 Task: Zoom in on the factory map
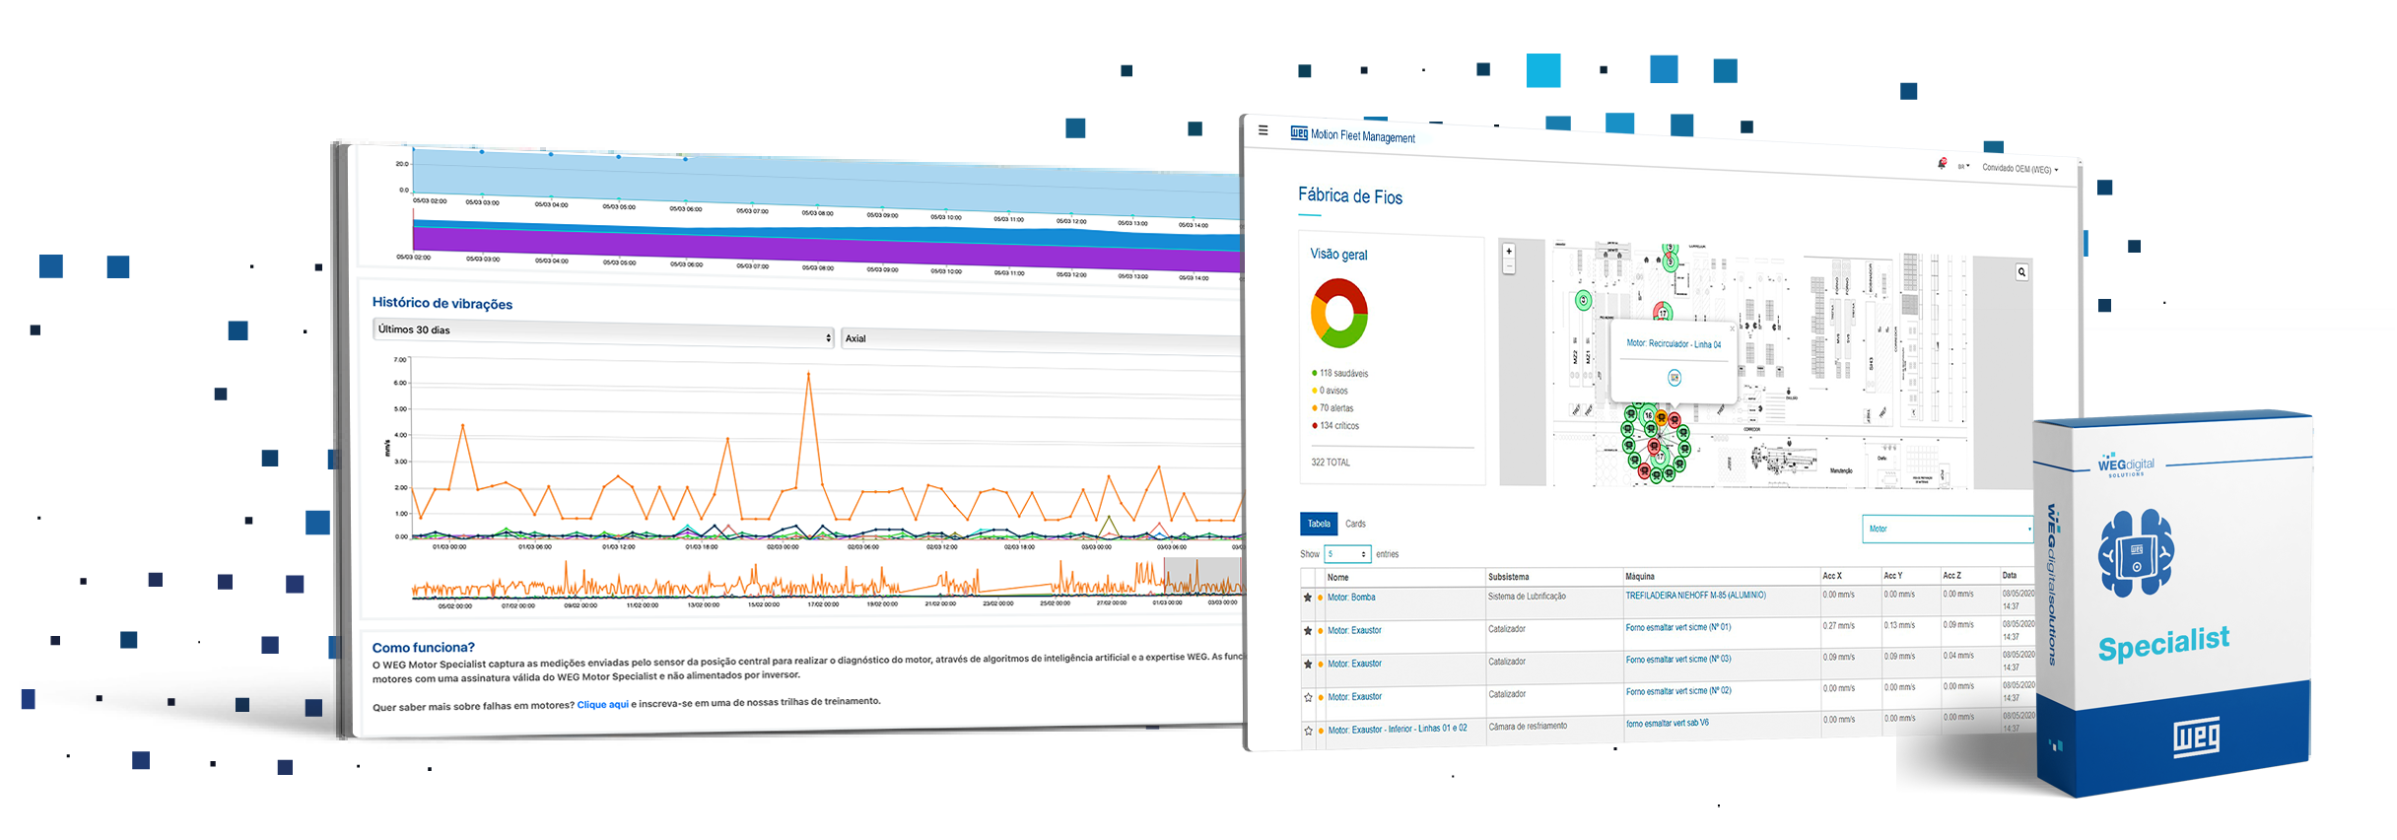pos(1509,251)
